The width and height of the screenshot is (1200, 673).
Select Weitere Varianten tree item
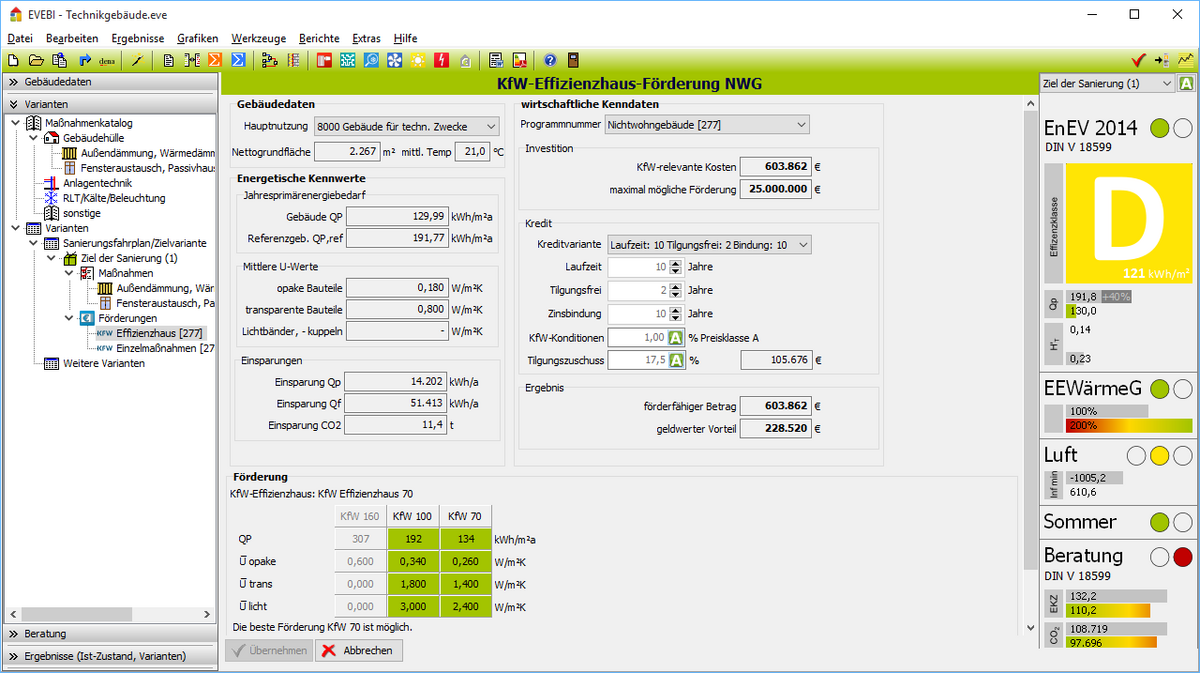point(104,363)
